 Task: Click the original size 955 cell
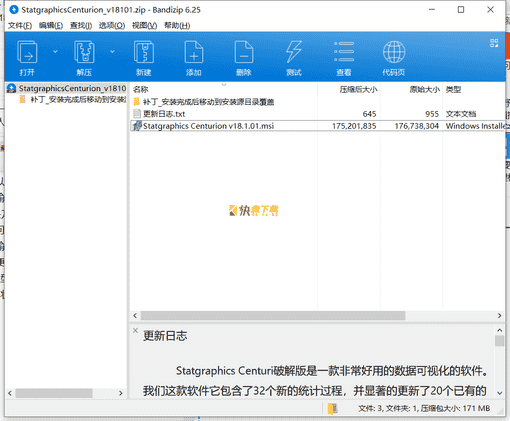432,114
